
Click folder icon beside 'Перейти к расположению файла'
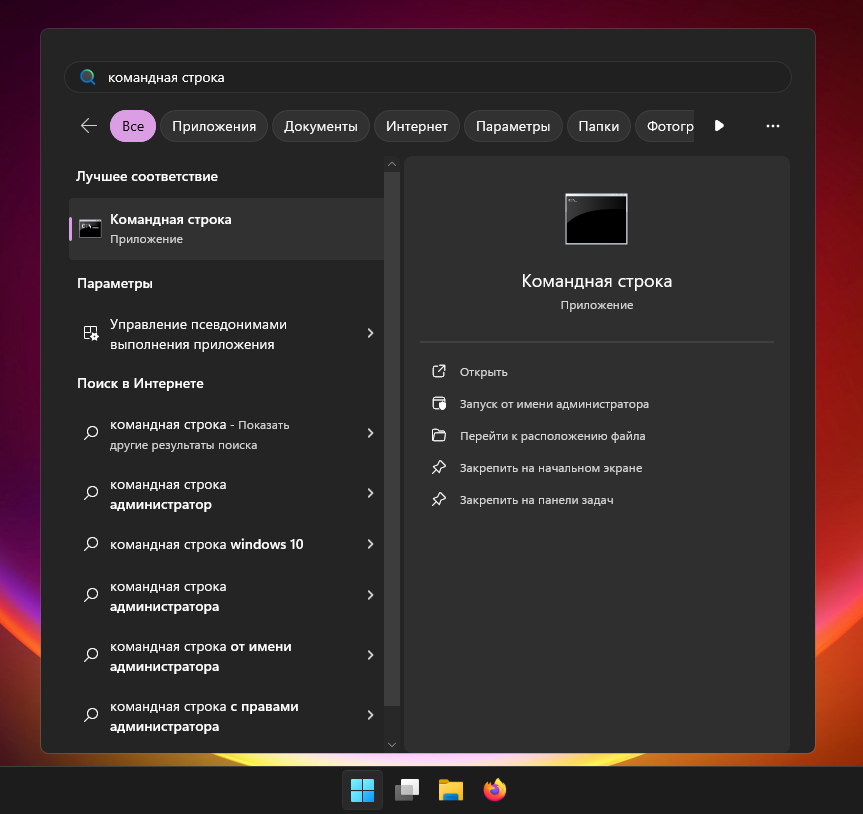[x=439, y=435]
